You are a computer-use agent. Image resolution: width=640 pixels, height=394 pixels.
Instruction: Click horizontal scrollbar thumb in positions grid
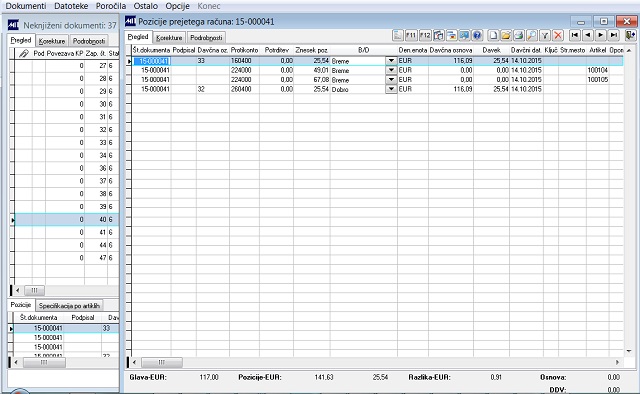(162, 362)
